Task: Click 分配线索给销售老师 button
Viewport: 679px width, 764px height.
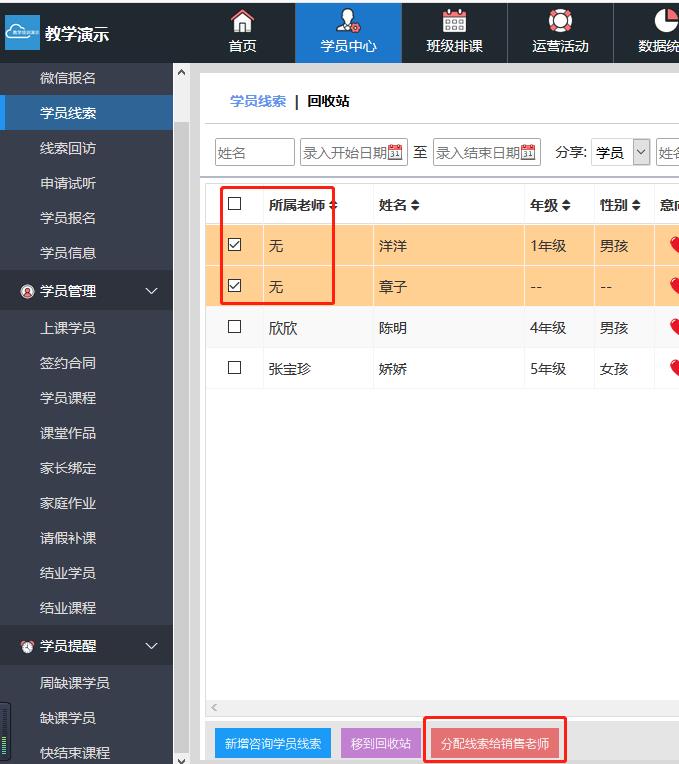Action: tap(495, 743)
